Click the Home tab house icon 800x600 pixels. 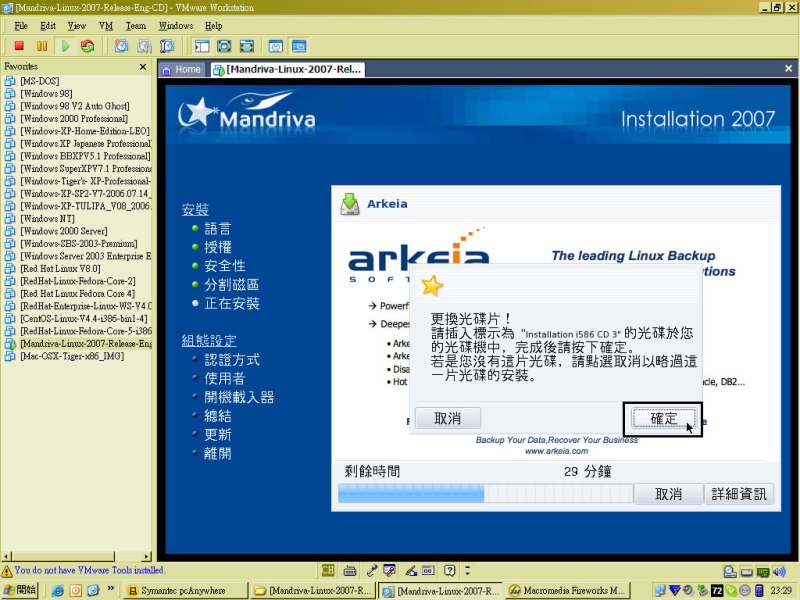coord(166,70)
